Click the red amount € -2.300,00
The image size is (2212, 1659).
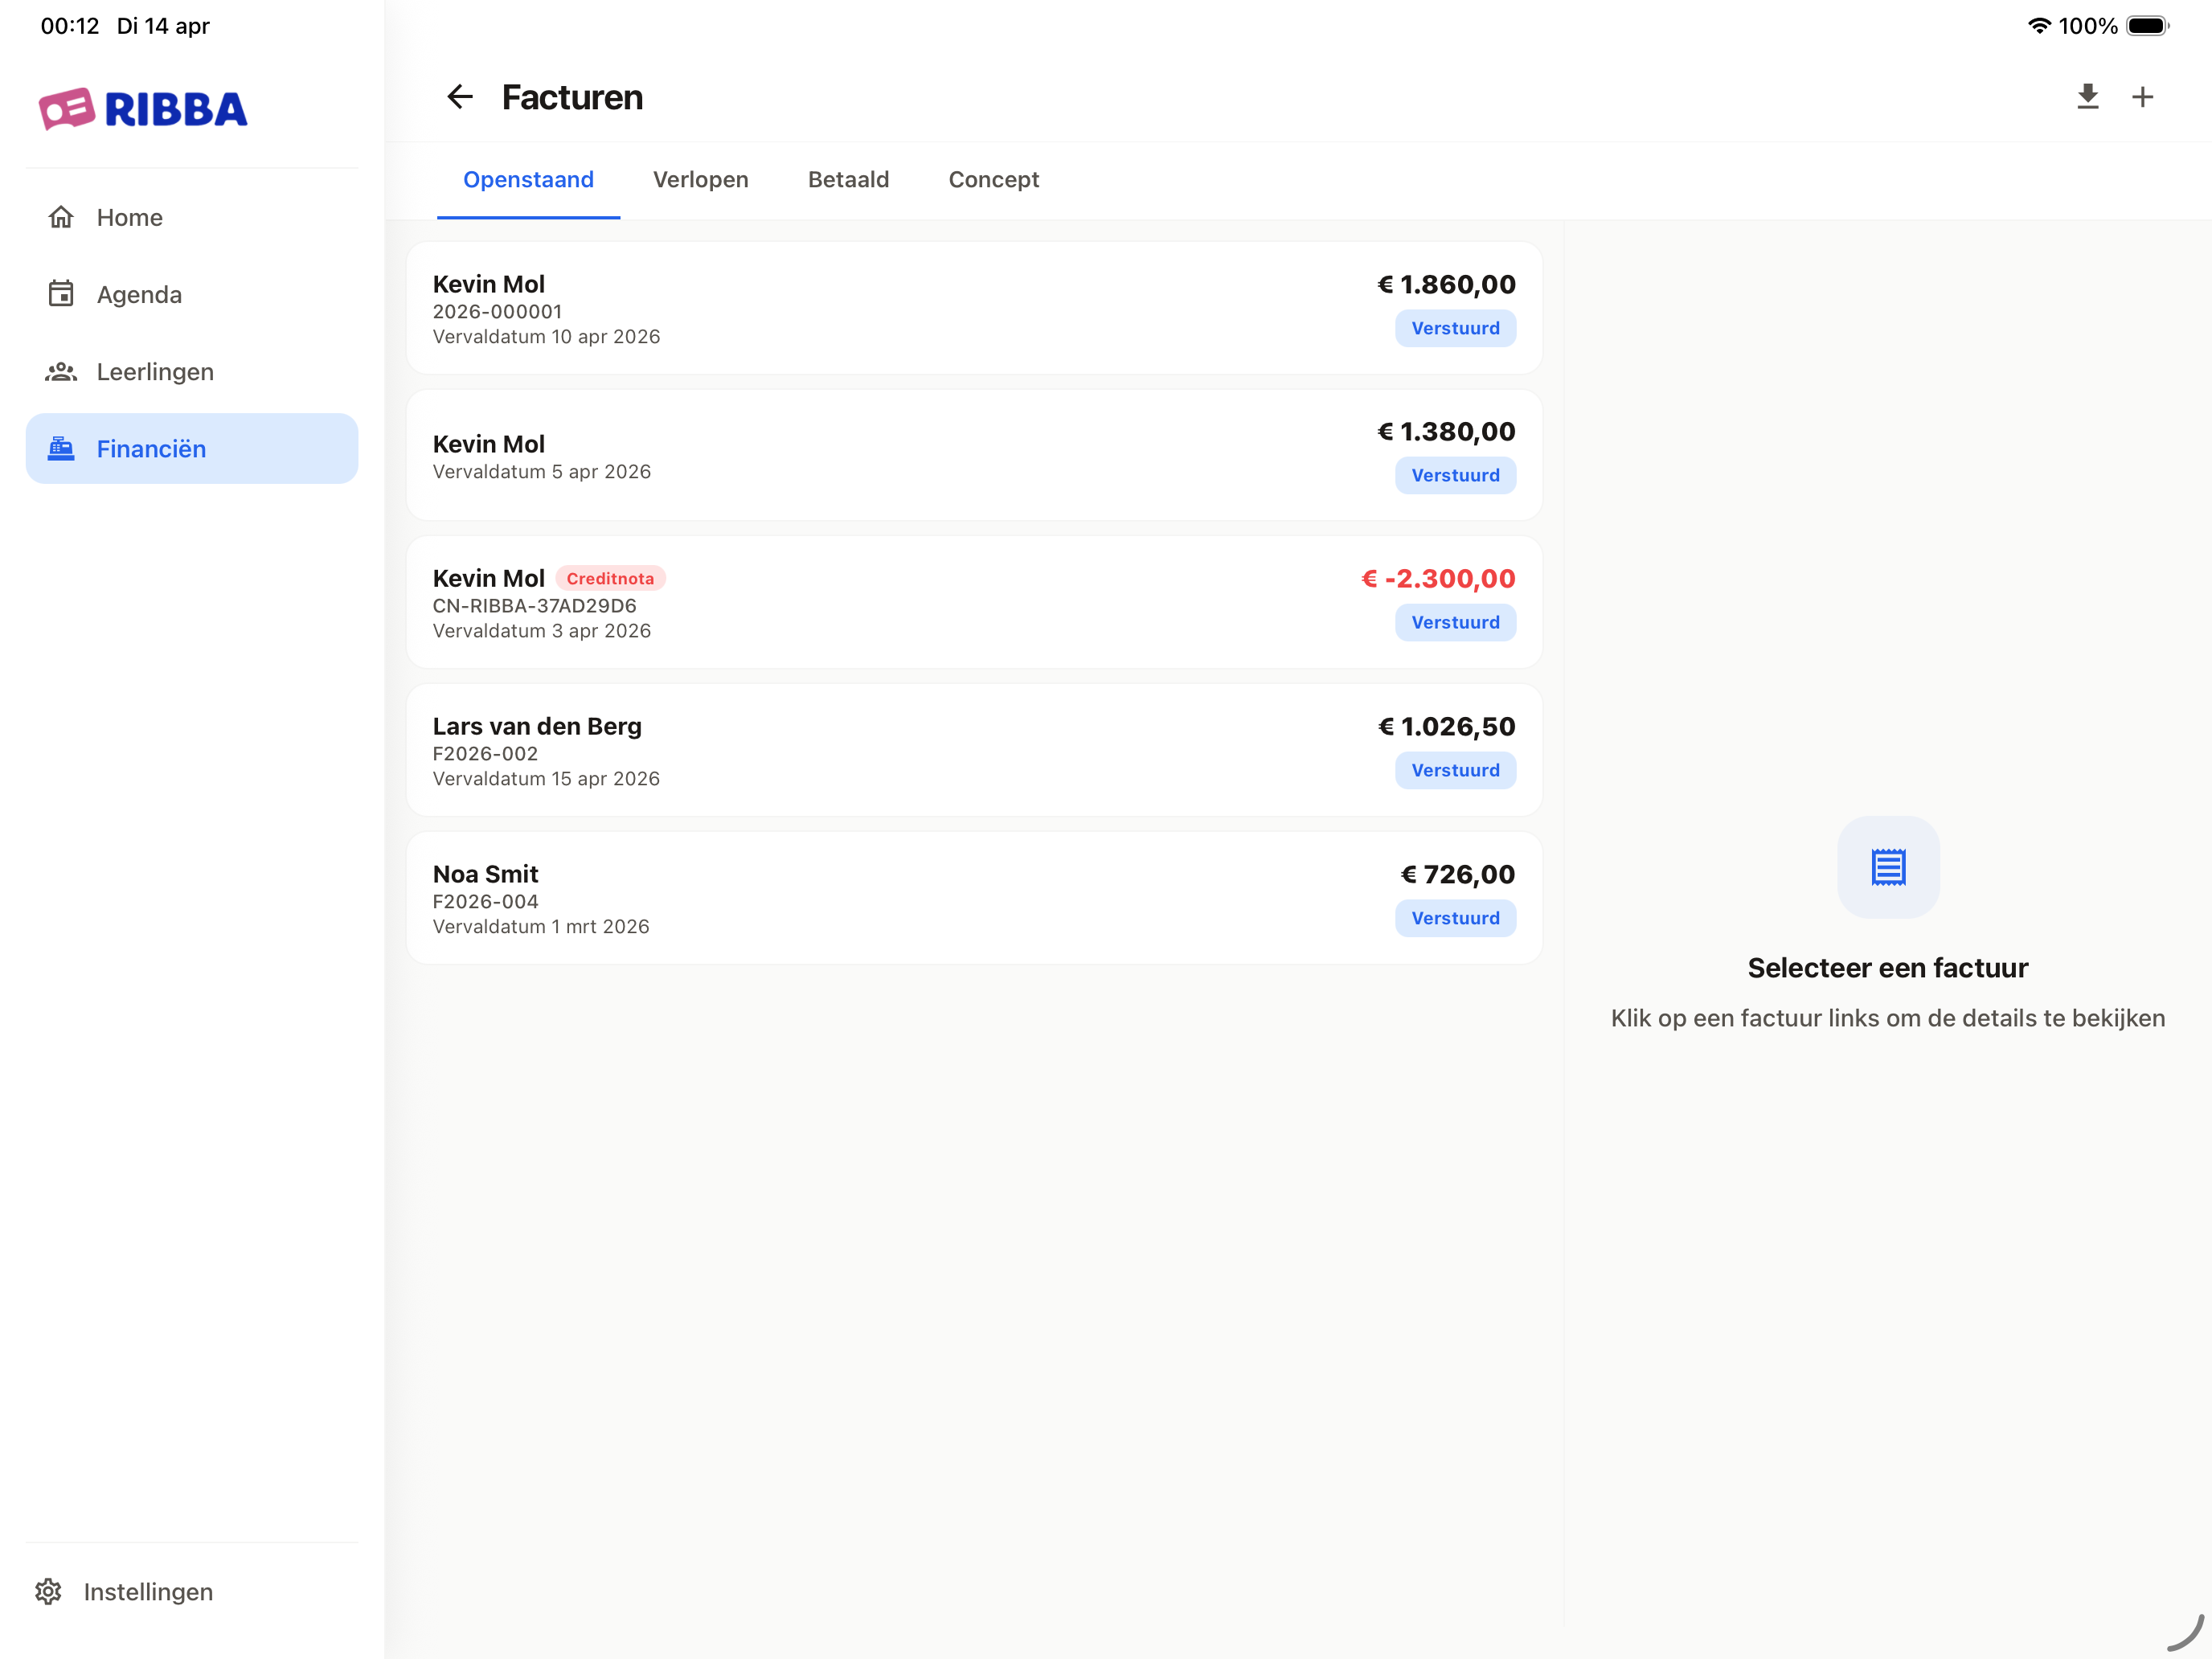(x=1438, y=578)
